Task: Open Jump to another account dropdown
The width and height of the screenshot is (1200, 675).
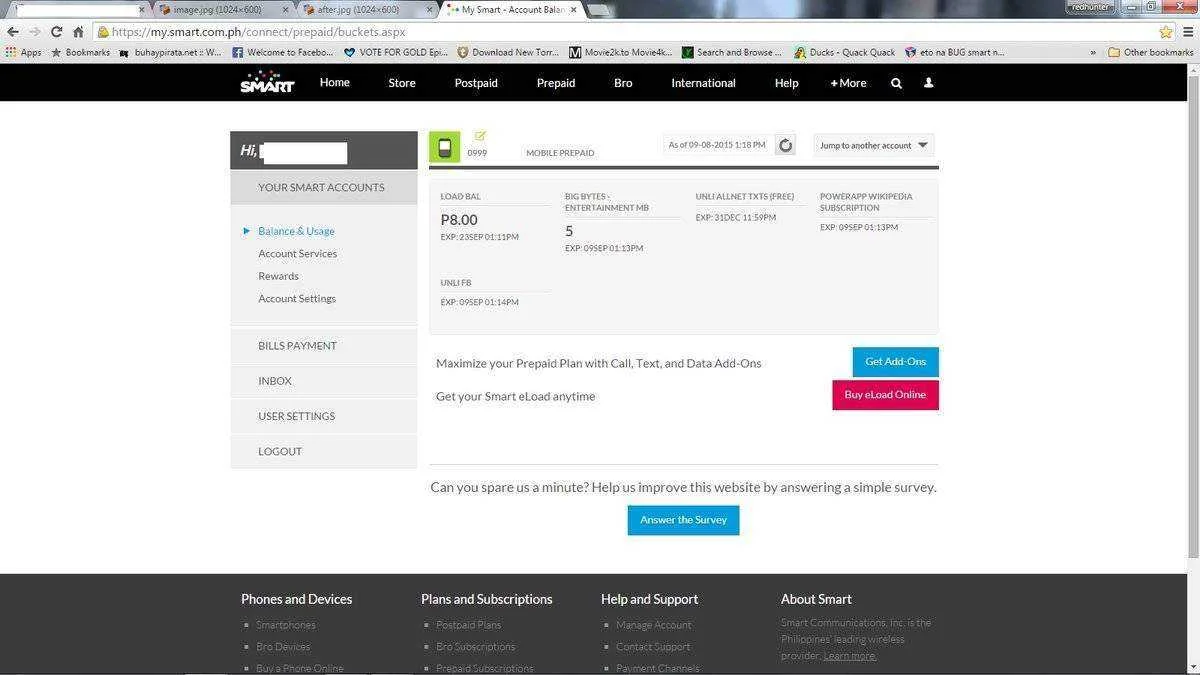Action: 874,145
